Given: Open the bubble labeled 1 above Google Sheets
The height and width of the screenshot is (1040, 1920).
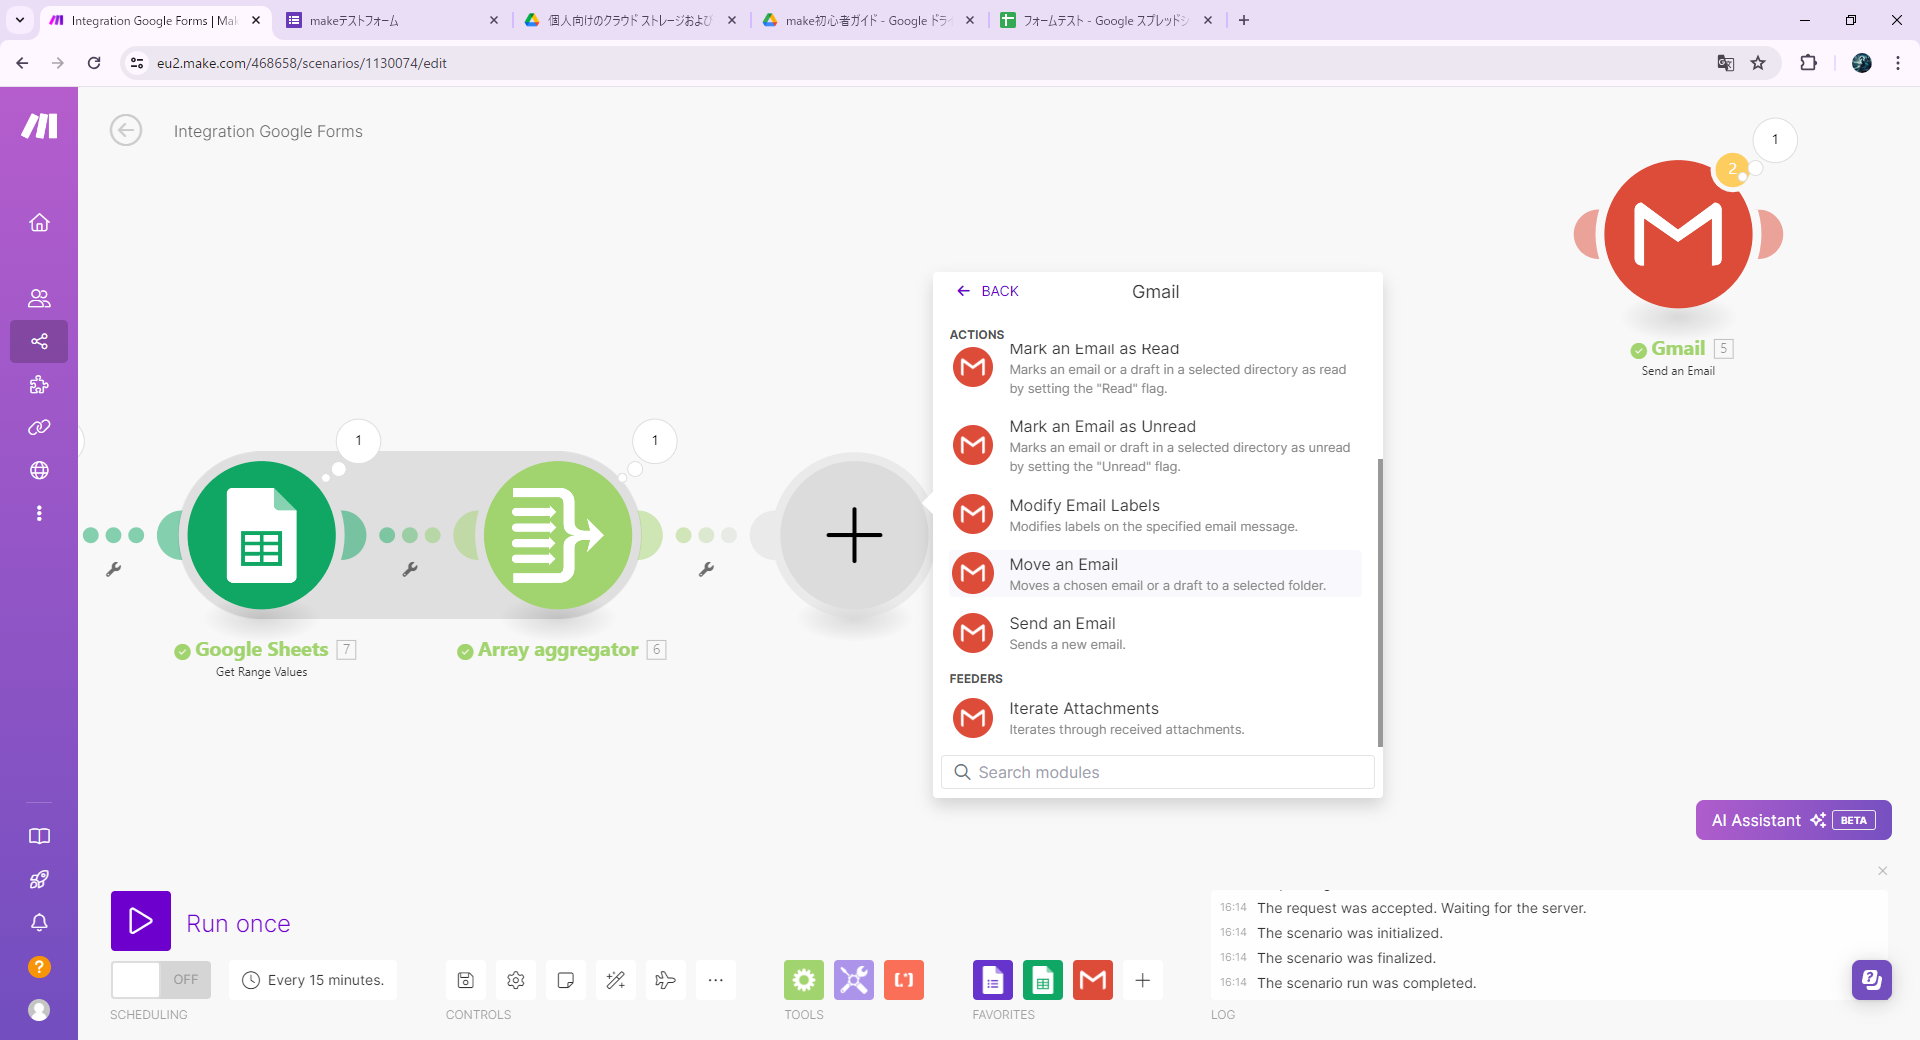Looking at the screenshot, I should tap(358, 440).
